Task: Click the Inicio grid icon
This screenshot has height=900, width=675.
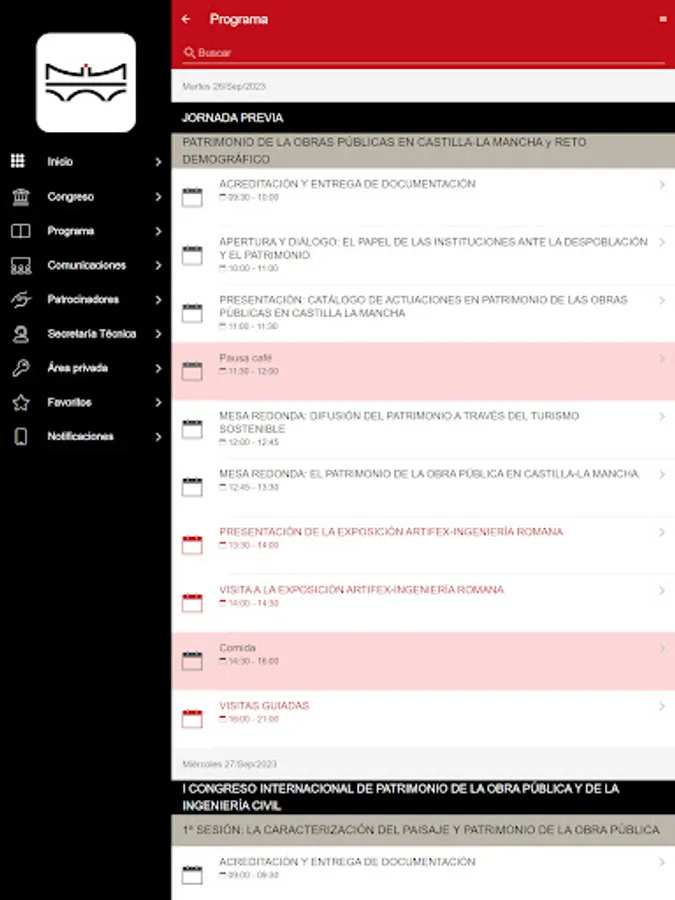Action: tap(18, 161)
